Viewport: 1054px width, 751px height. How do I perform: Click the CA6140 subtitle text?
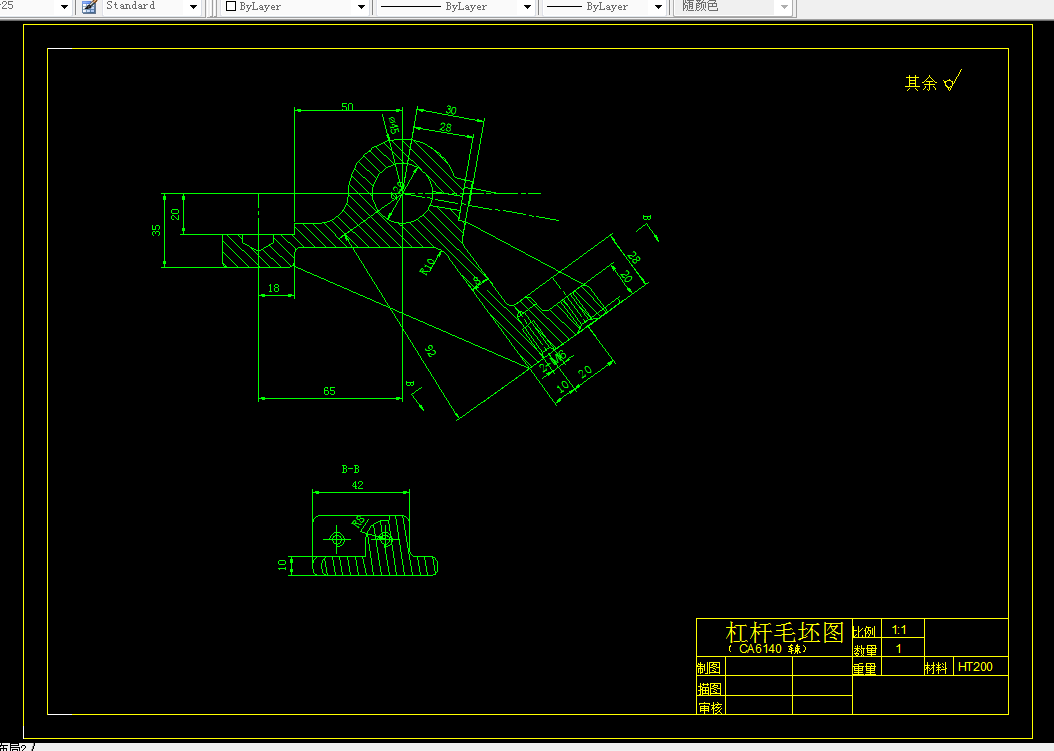[x=767, y=649]
